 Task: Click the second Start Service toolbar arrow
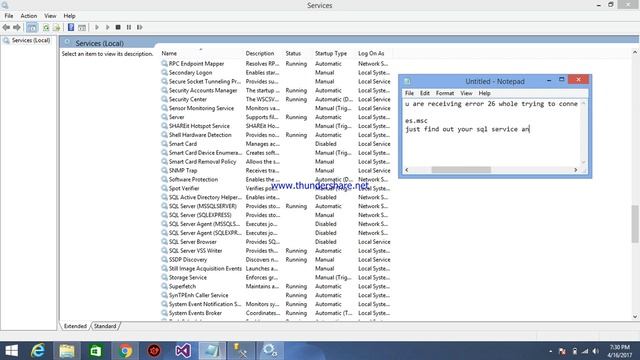107,27
